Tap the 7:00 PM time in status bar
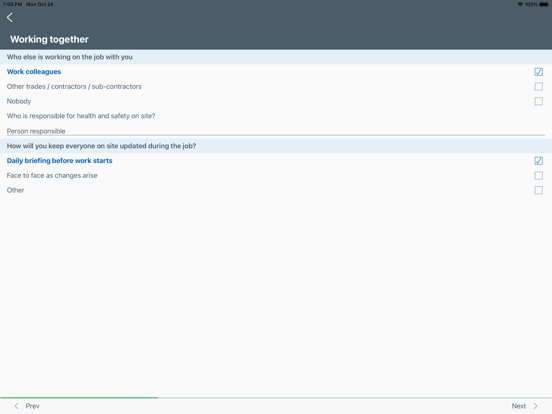Viewport: 552px width, 414px height. pyautogui.click(x=12, y=4)
